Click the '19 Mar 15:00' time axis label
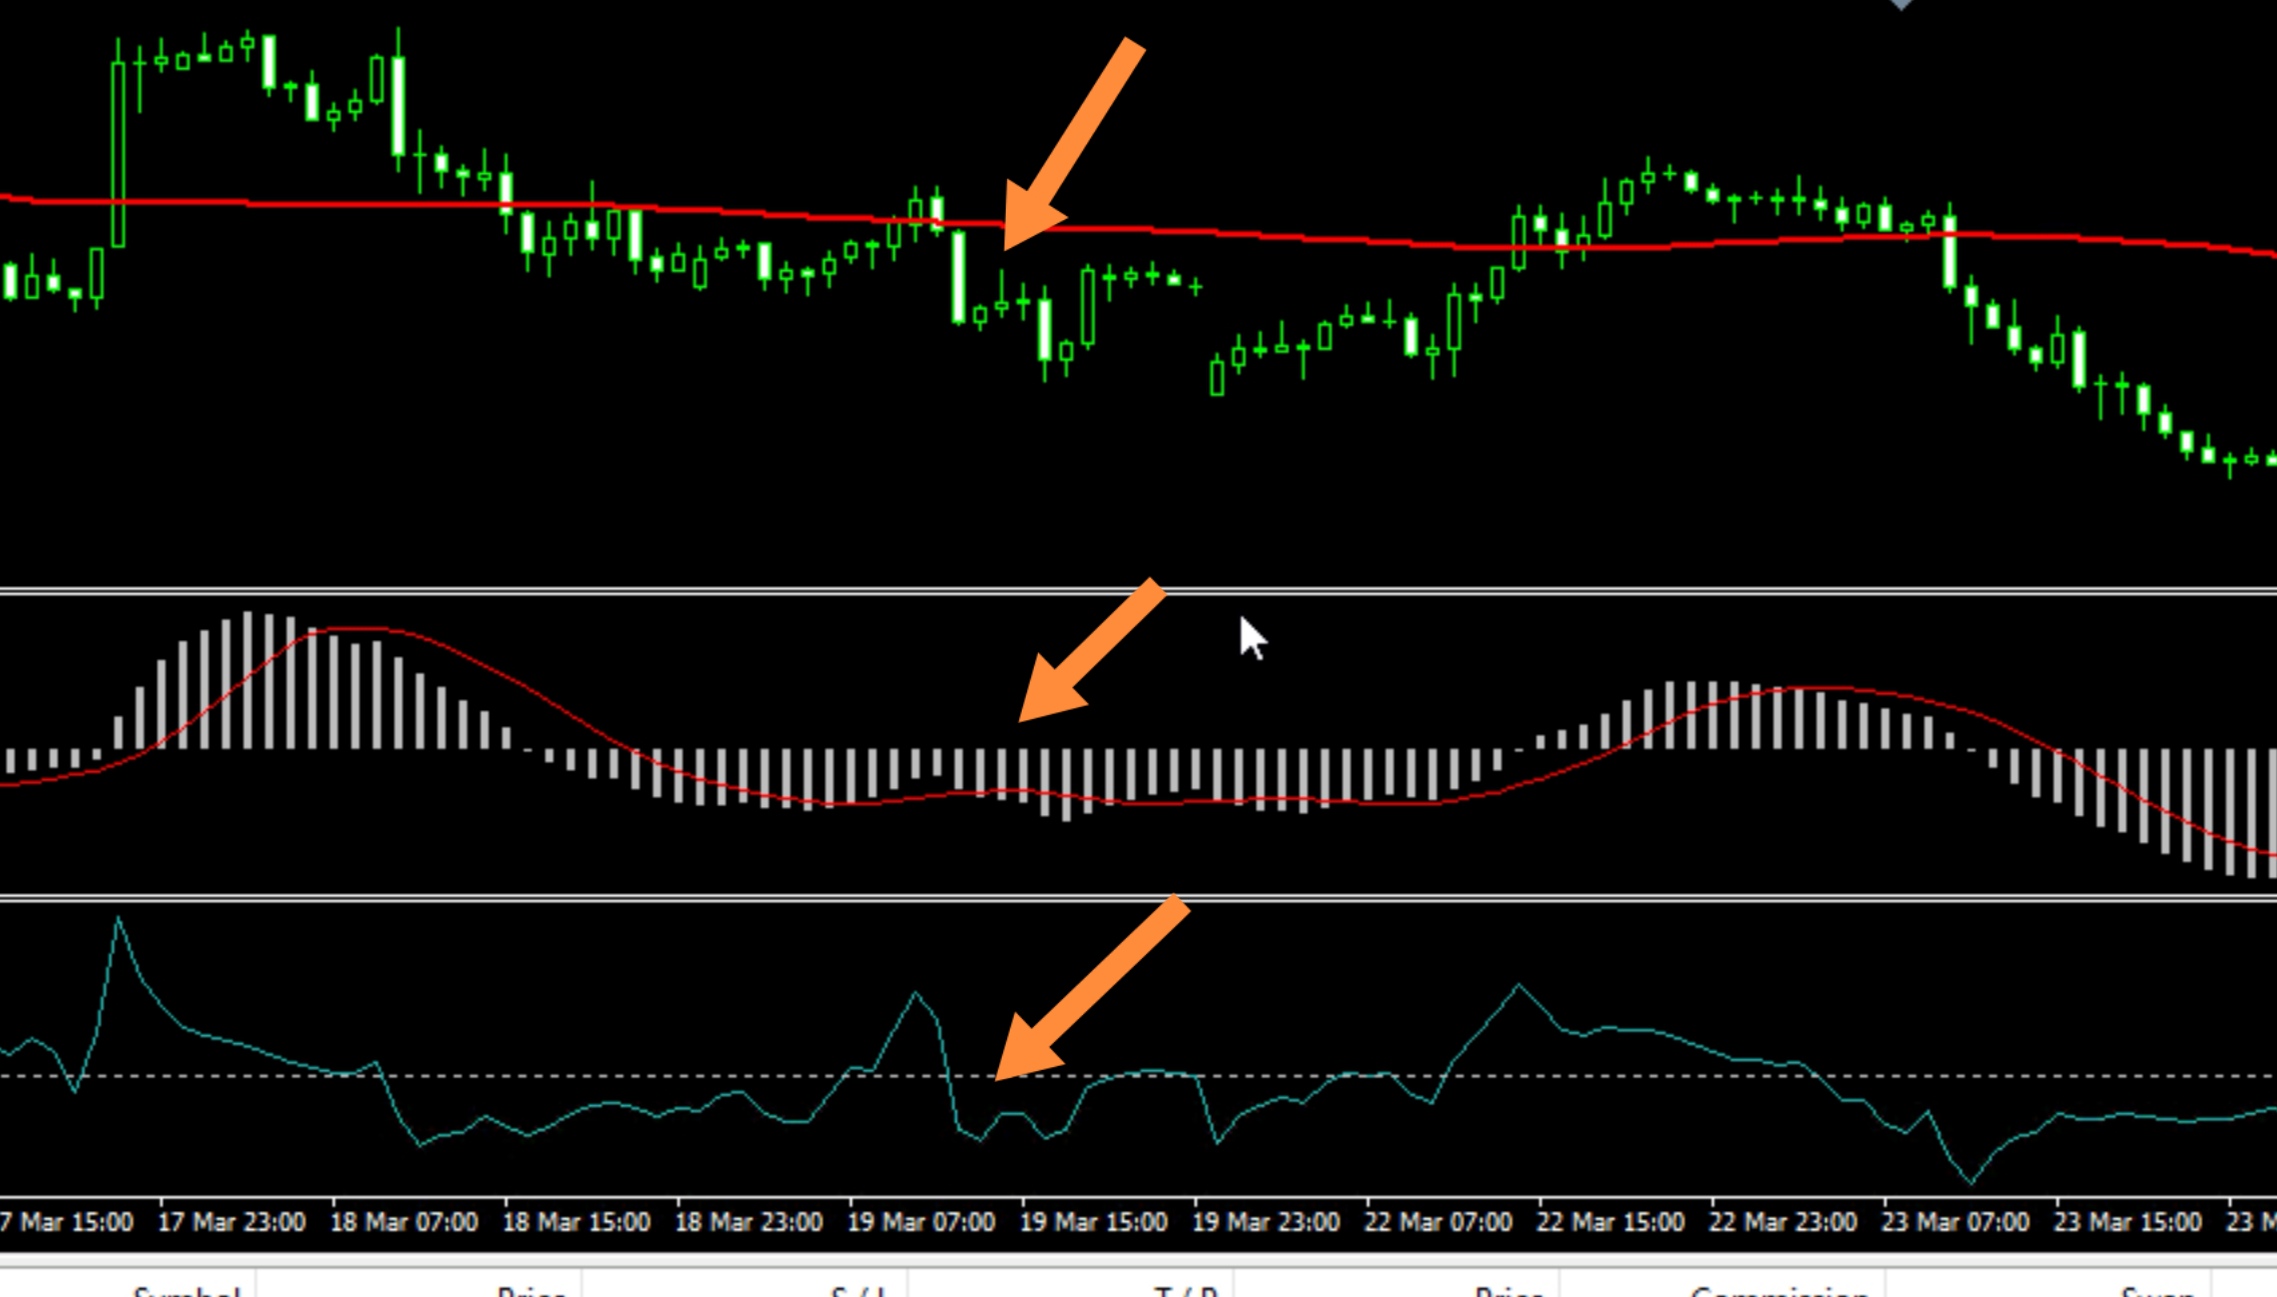 pos(1093,1222)
